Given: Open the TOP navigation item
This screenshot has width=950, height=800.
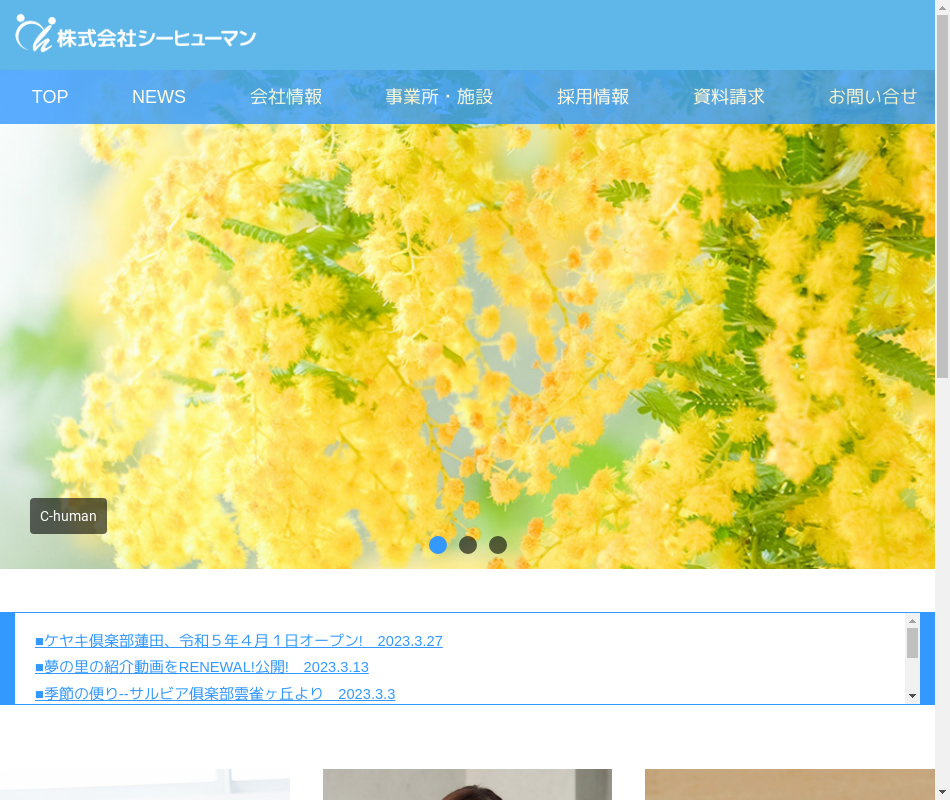Looking at the screenshot, I should pyautogui.click(x=50, y=97).
